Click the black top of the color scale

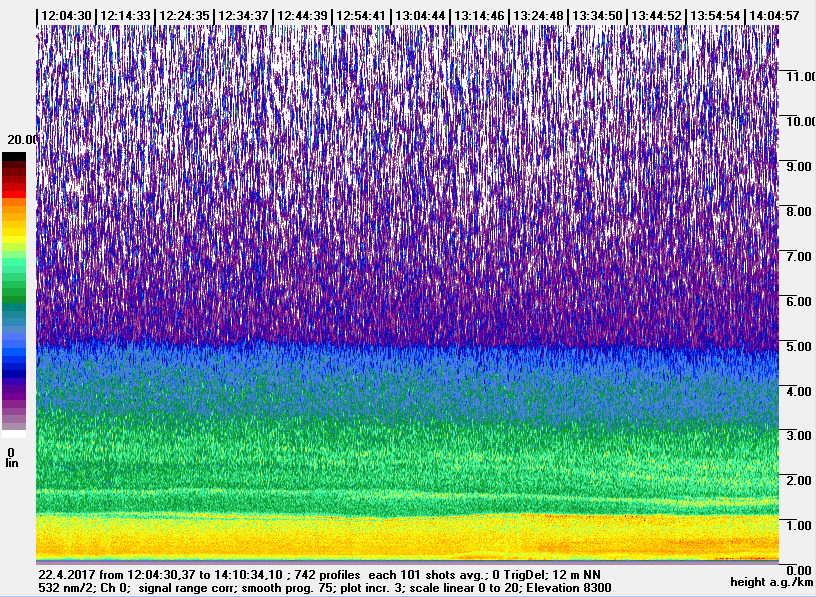(14, 157)
